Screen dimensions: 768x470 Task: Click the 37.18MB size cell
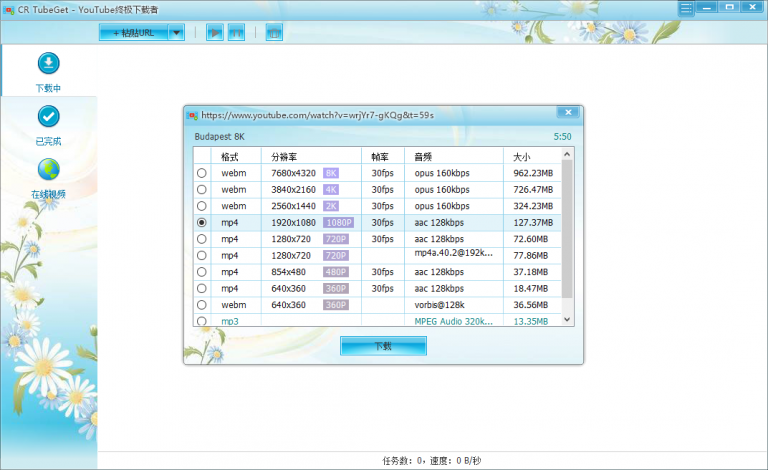tap(530, 272)
